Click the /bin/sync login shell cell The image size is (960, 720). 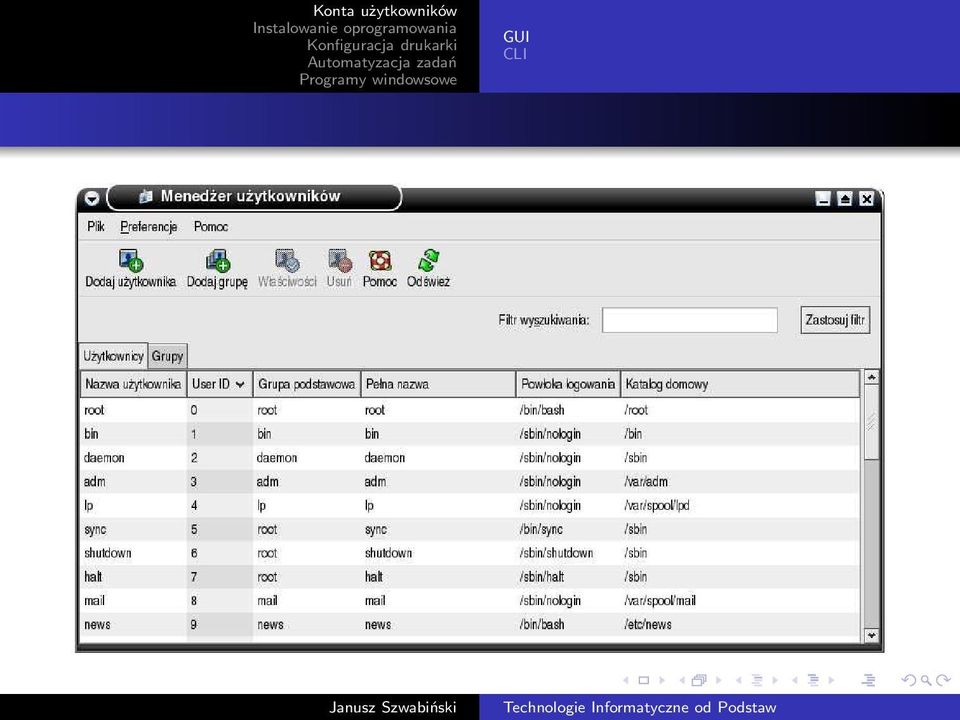[x=541, y=530]
